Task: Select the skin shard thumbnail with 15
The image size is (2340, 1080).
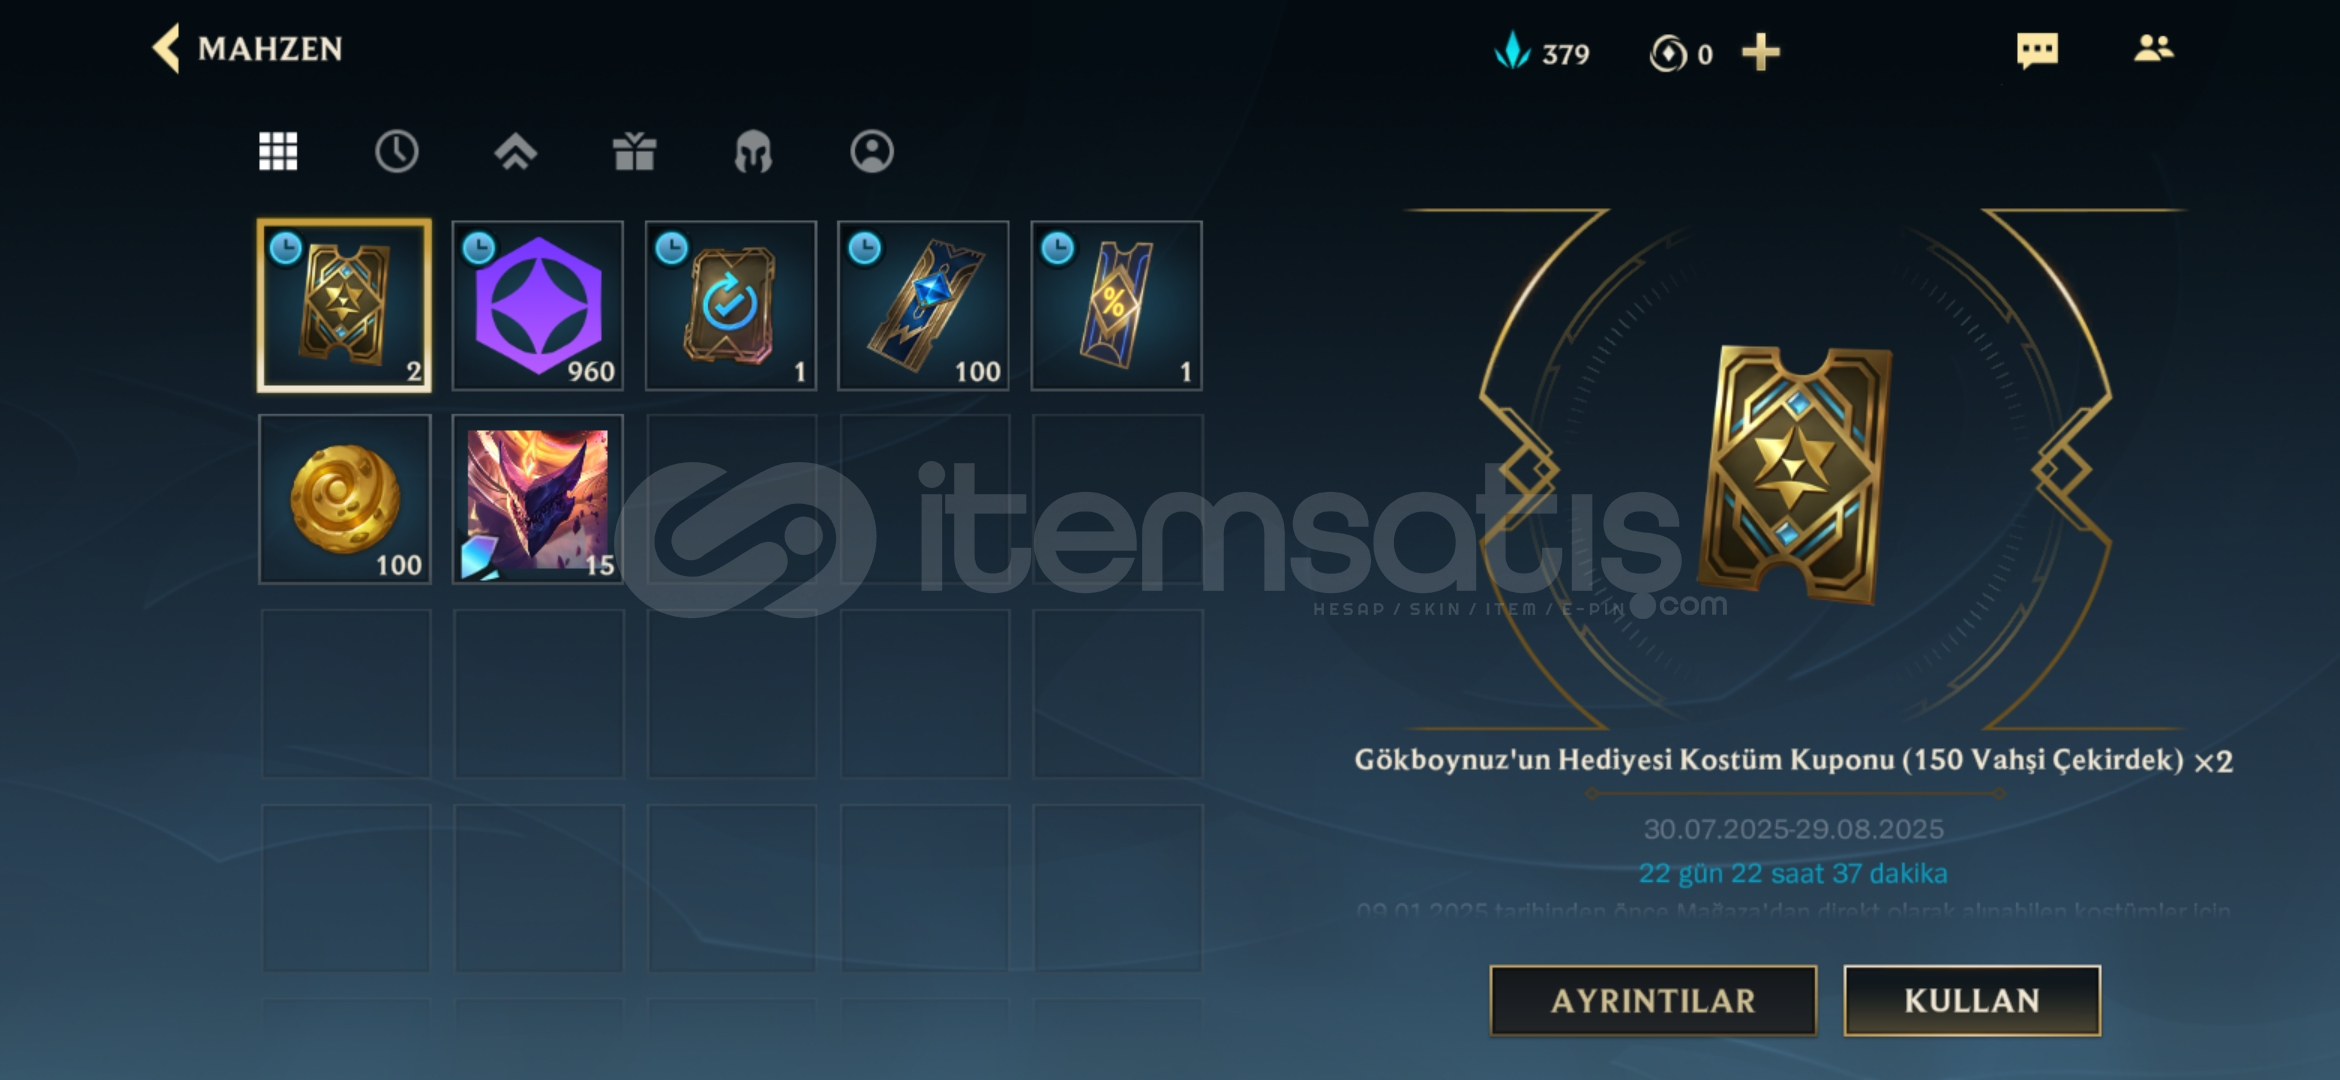Action: pos(538,499)
